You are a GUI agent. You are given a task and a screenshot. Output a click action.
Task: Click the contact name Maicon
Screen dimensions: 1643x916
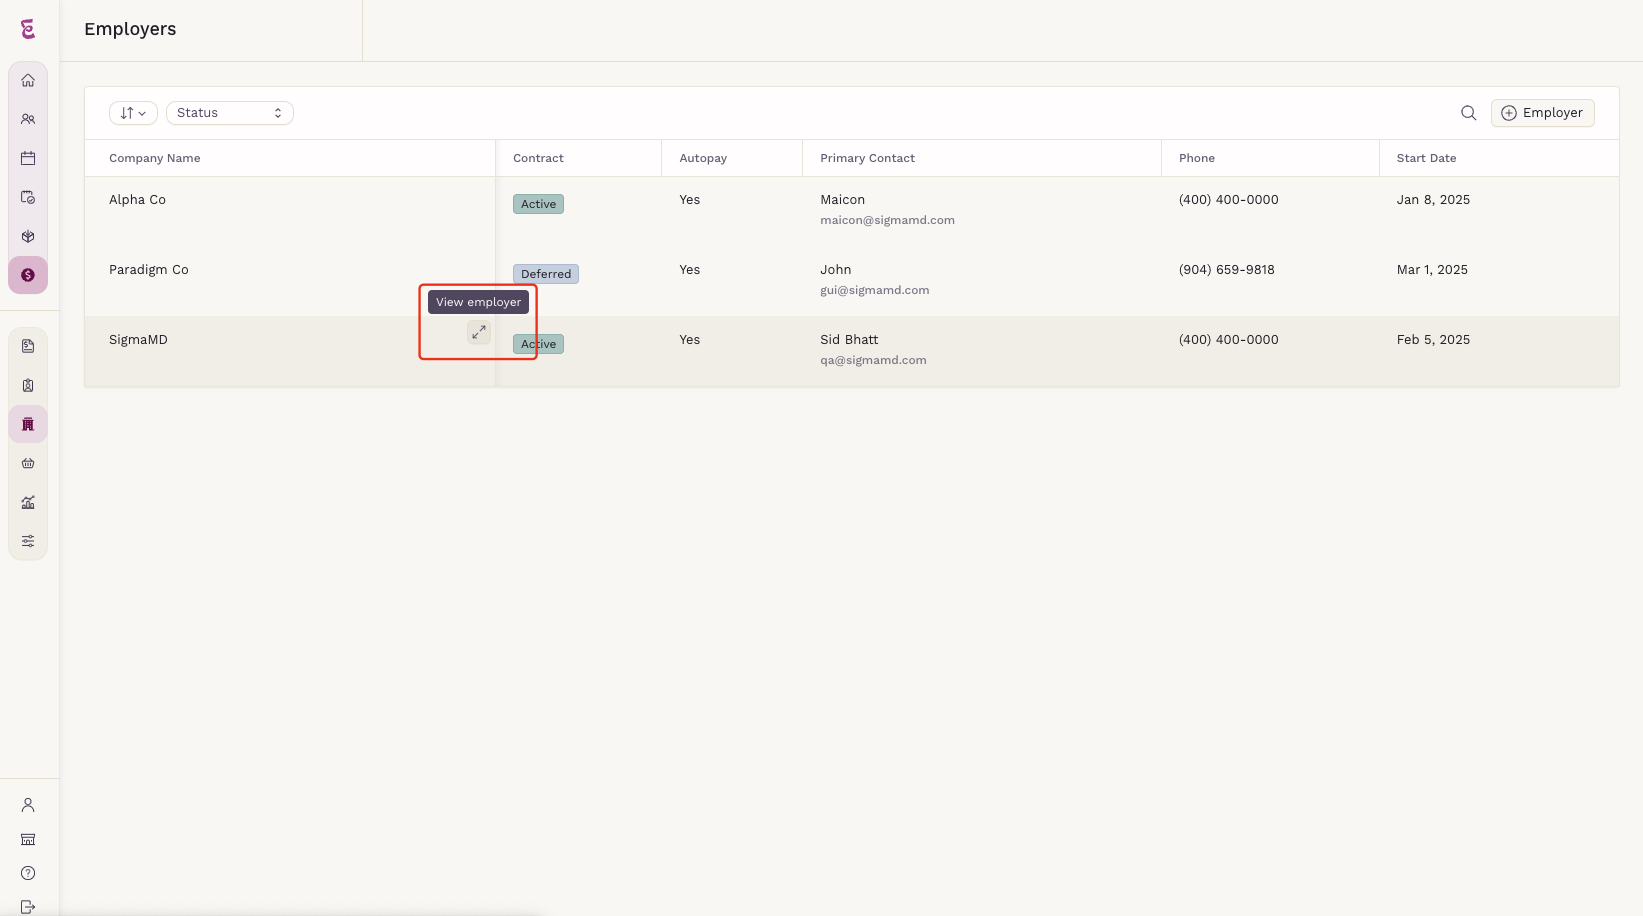pyautogui.click(x=842, y=200)
